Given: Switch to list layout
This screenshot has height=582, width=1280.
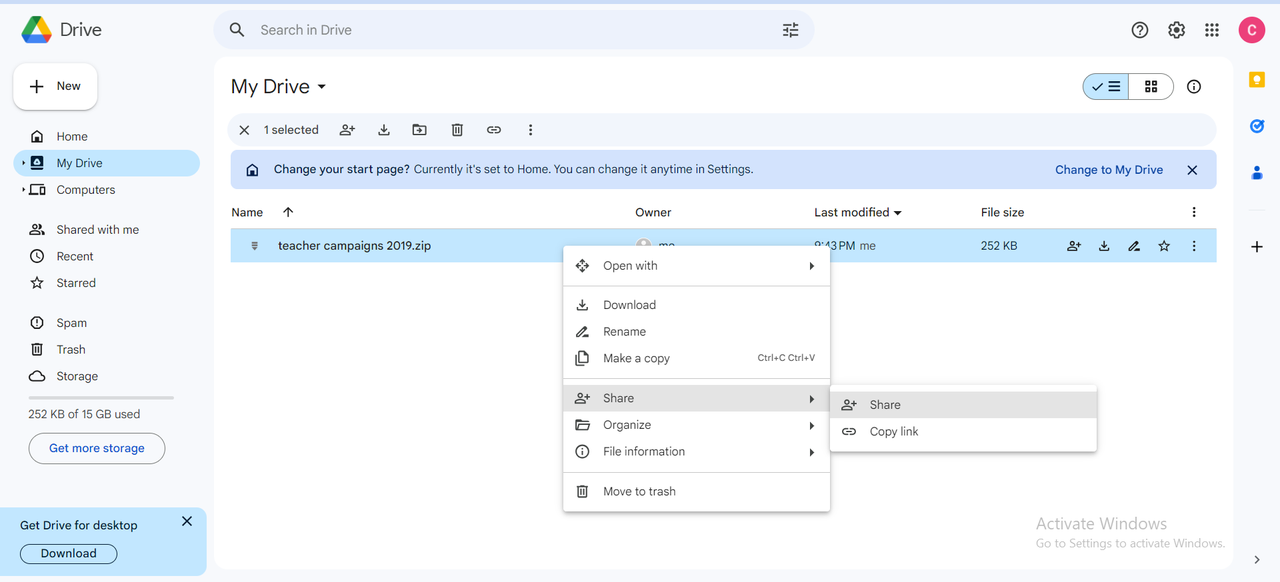Looking at the screenshot, I should 1106,87.
